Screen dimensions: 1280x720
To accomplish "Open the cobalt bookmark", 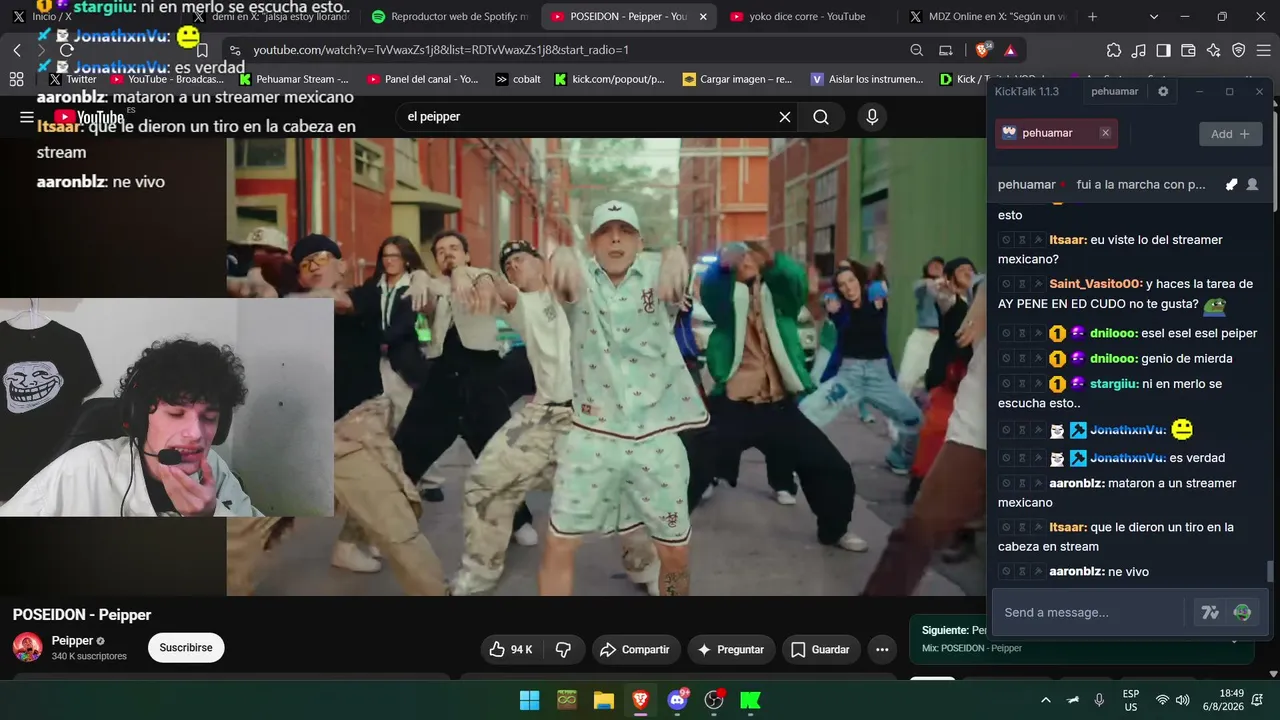I will (518, 79).
